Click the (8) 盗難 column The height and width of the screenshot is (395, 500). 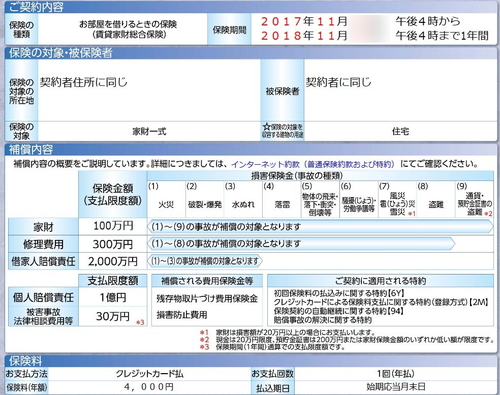(x=436, y=199)
